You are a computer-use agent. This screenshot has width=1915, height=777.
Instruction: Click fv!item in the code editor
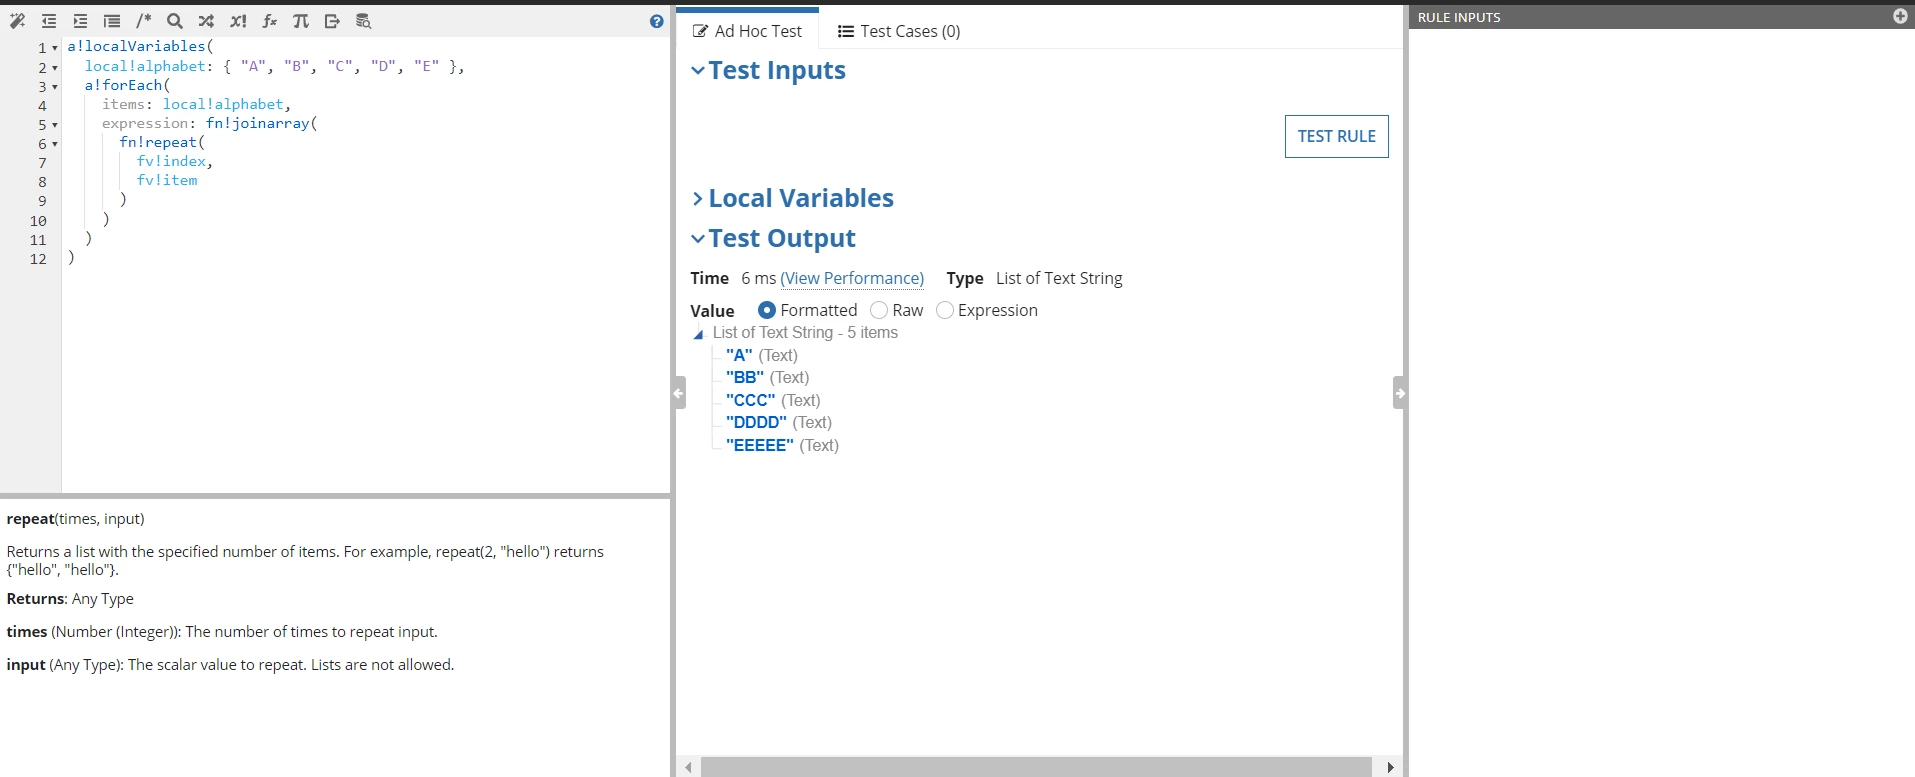(167, 180)
